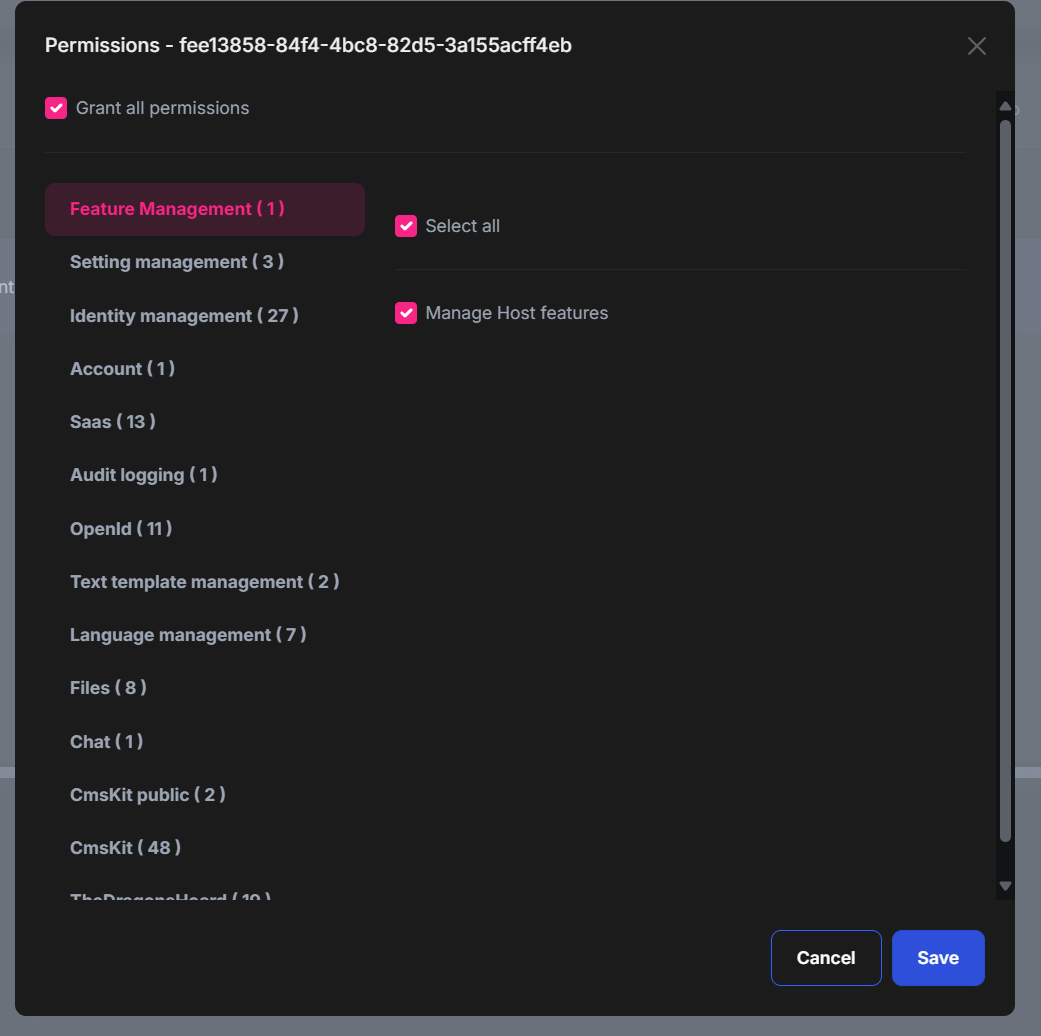Image resolution: width=1041 pixels, height=1036 pixels.
Task: Switch to Files permissions tab
Action: [108, 688]
